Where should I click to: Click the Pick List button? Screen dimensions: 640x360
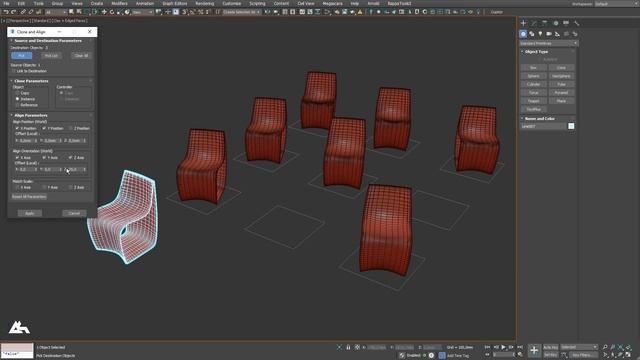click(51, 56)
